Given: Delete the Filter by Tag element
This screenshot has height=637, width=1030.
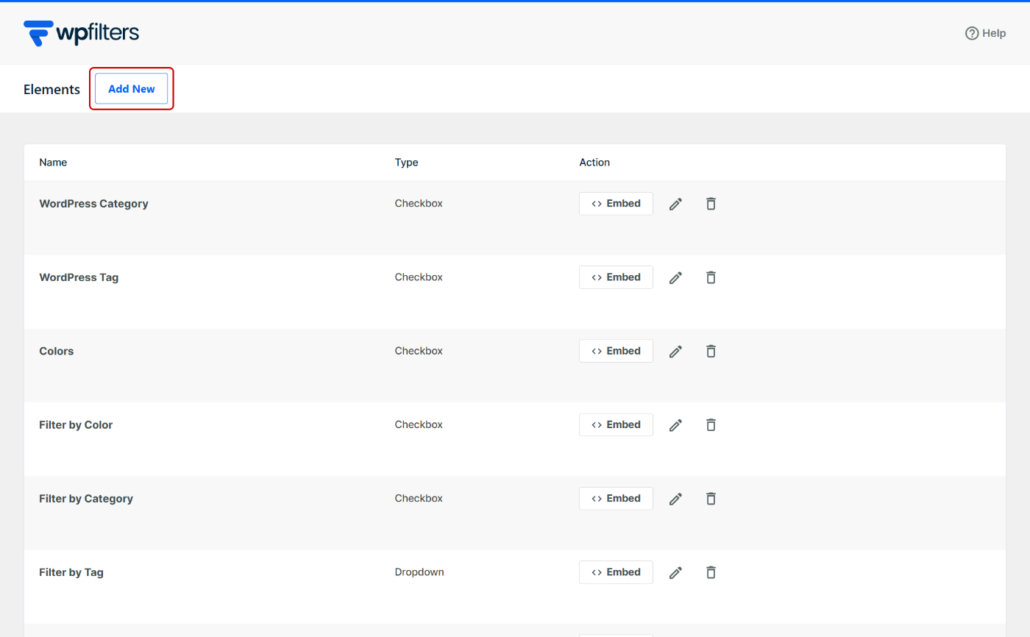Looking at the screenshot, I should pyautogui.click(x=711, y=572).
